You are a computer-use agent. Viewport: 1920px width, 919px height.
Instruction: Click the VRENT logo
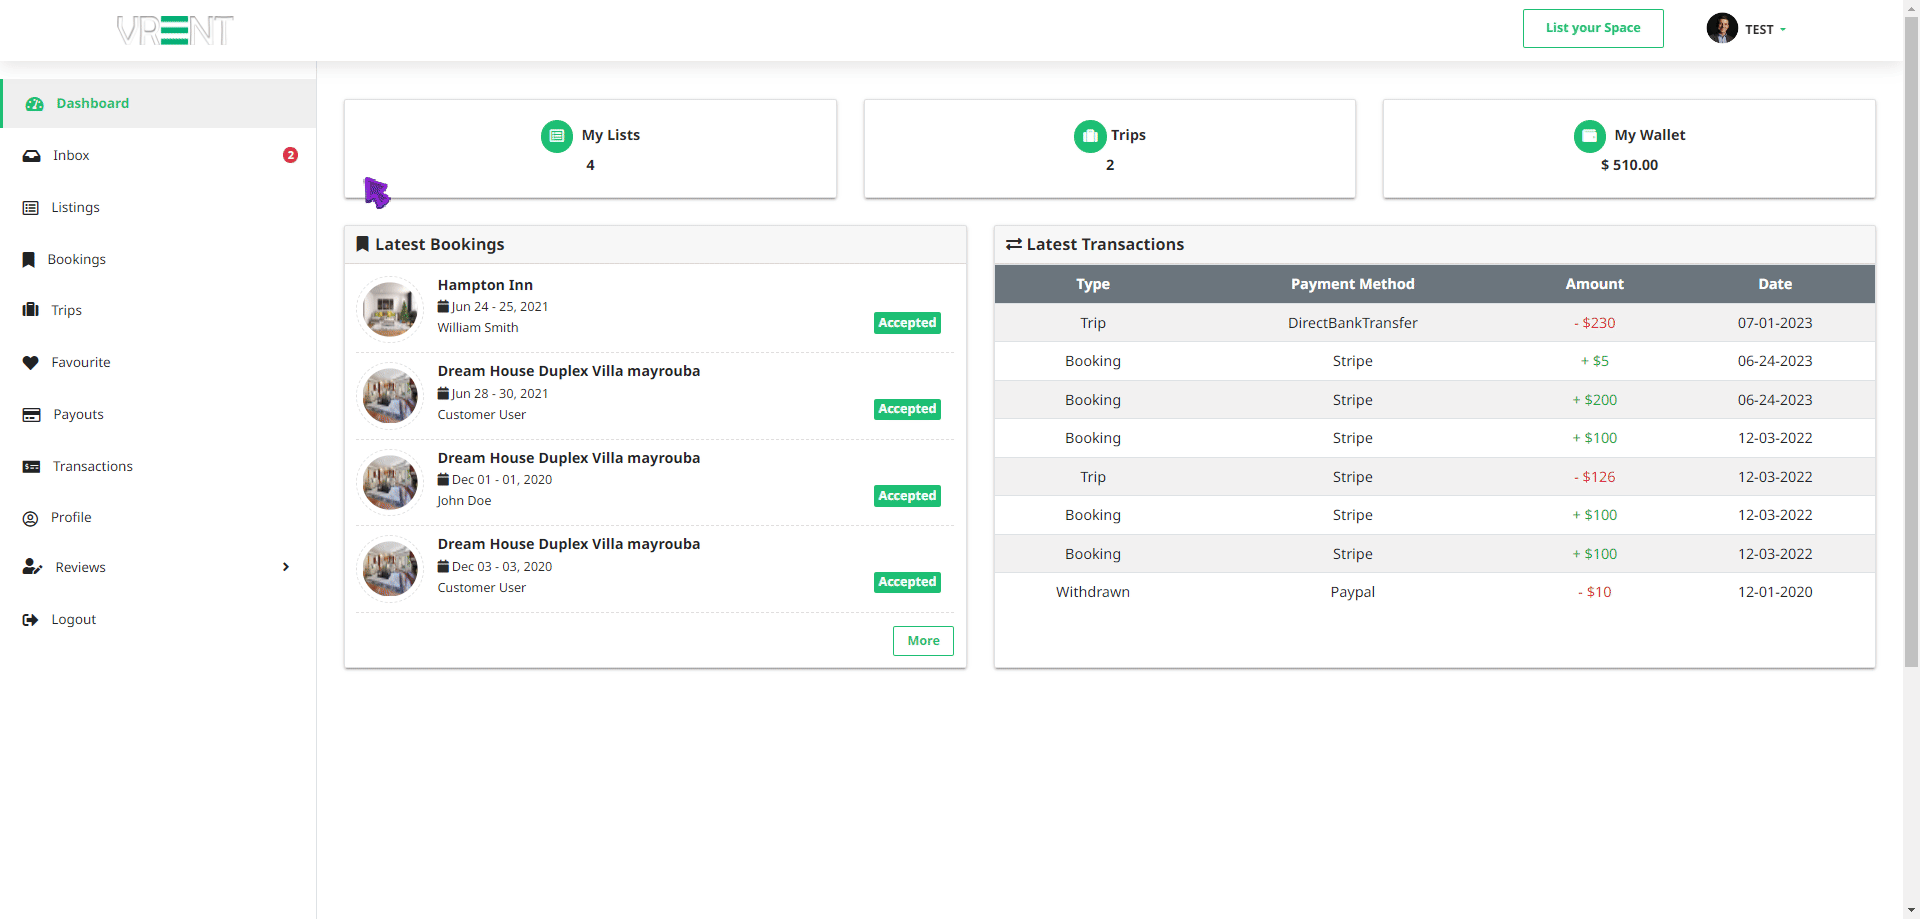(175, 30)
